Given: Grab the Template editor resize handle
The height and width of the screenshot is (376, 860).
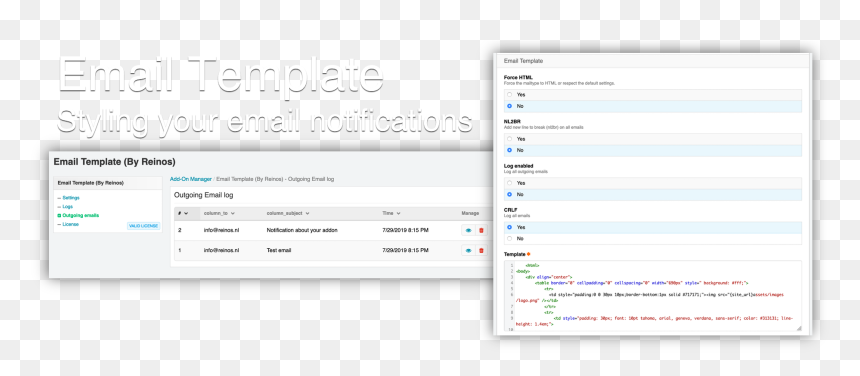Looking at the screenshot, I should (x=799, y=328).
